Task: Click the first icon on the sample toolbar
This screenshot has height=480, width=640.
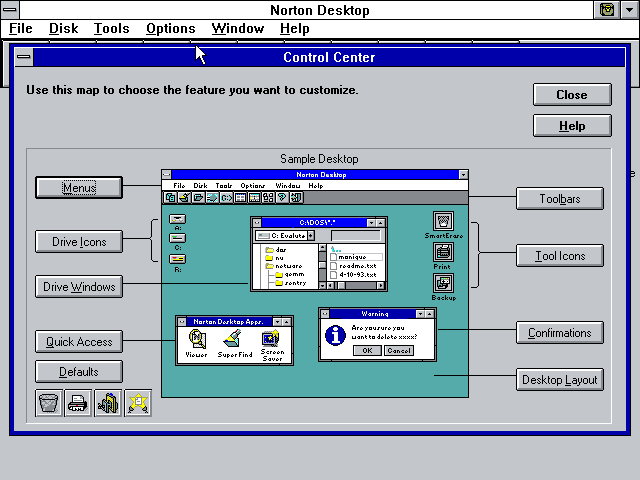Action: coord(170,198)
